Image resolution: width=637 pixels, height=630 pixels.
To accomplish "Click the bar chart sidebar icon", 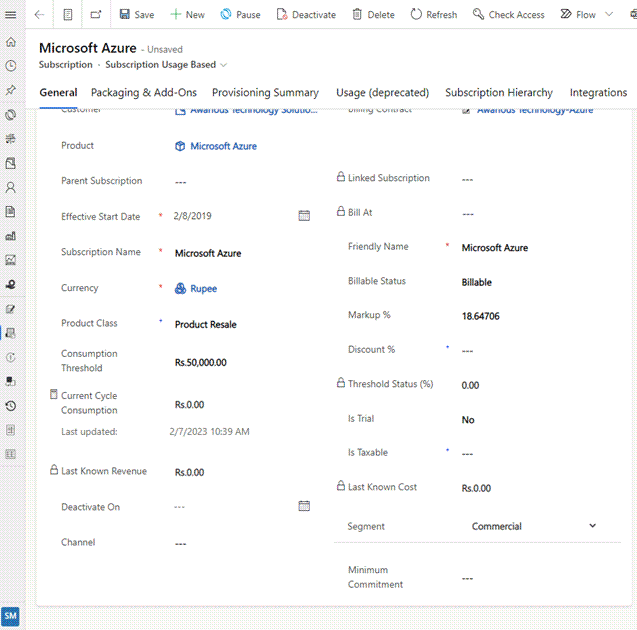I will (x=11, y=236).
